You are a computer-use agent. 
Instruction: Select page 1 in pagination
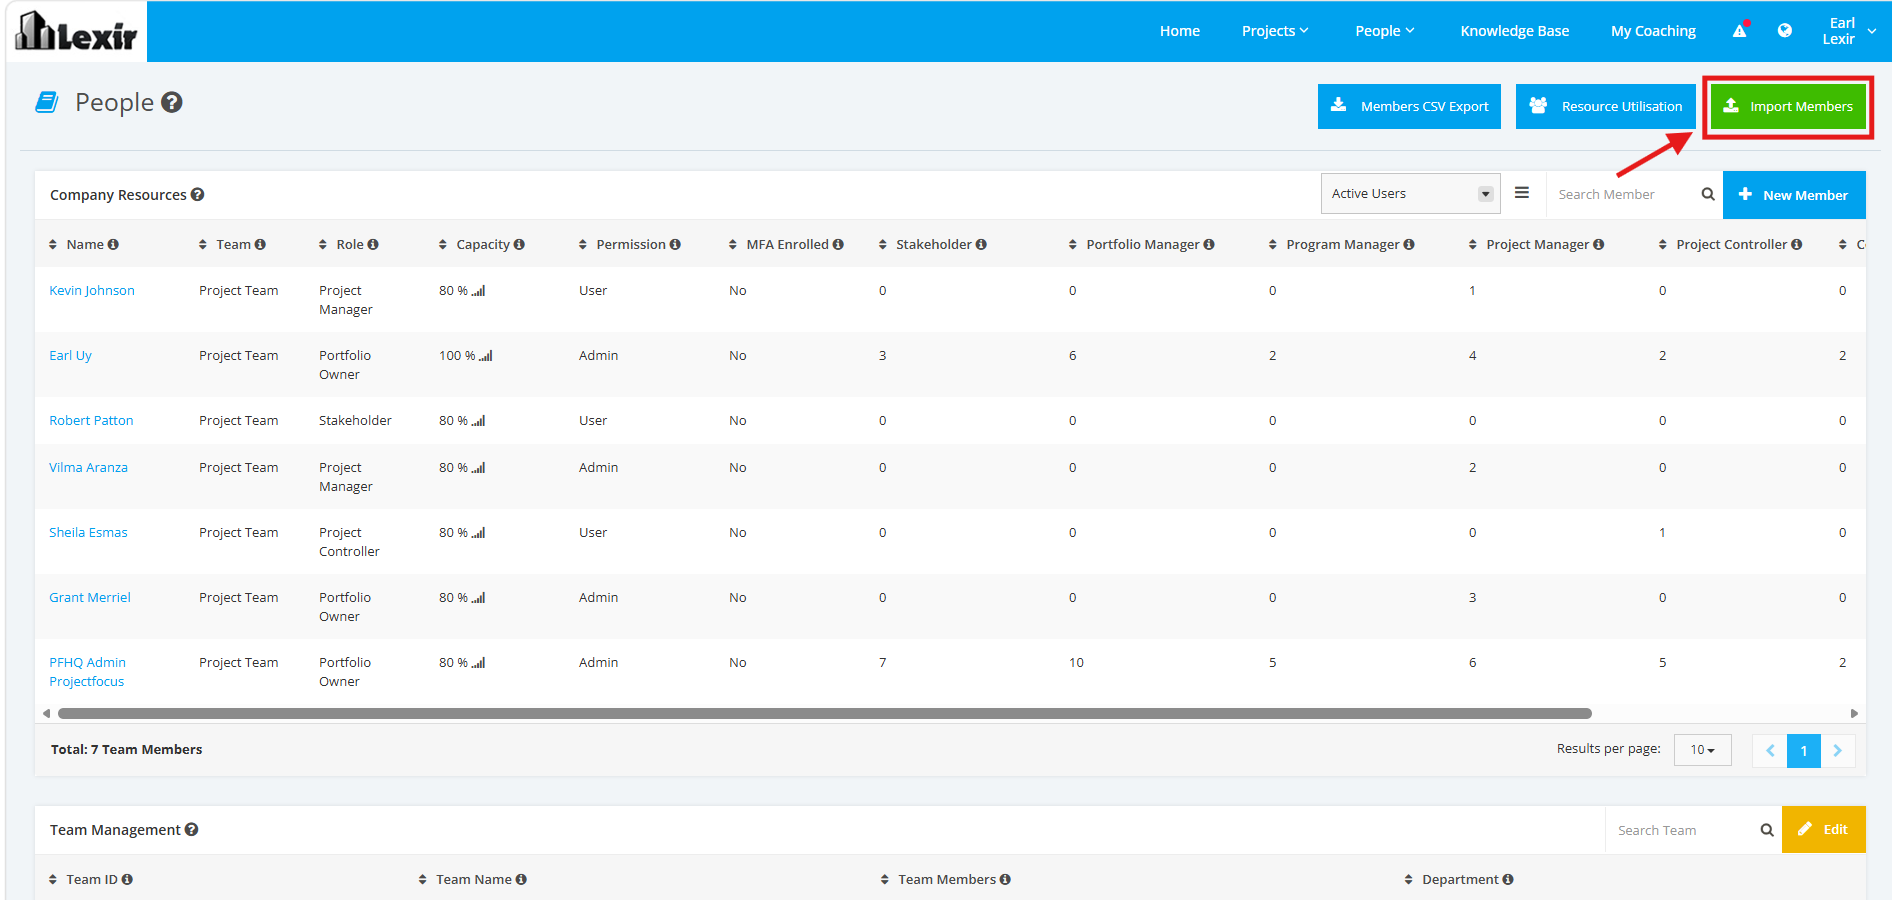tap(1804, 750)
